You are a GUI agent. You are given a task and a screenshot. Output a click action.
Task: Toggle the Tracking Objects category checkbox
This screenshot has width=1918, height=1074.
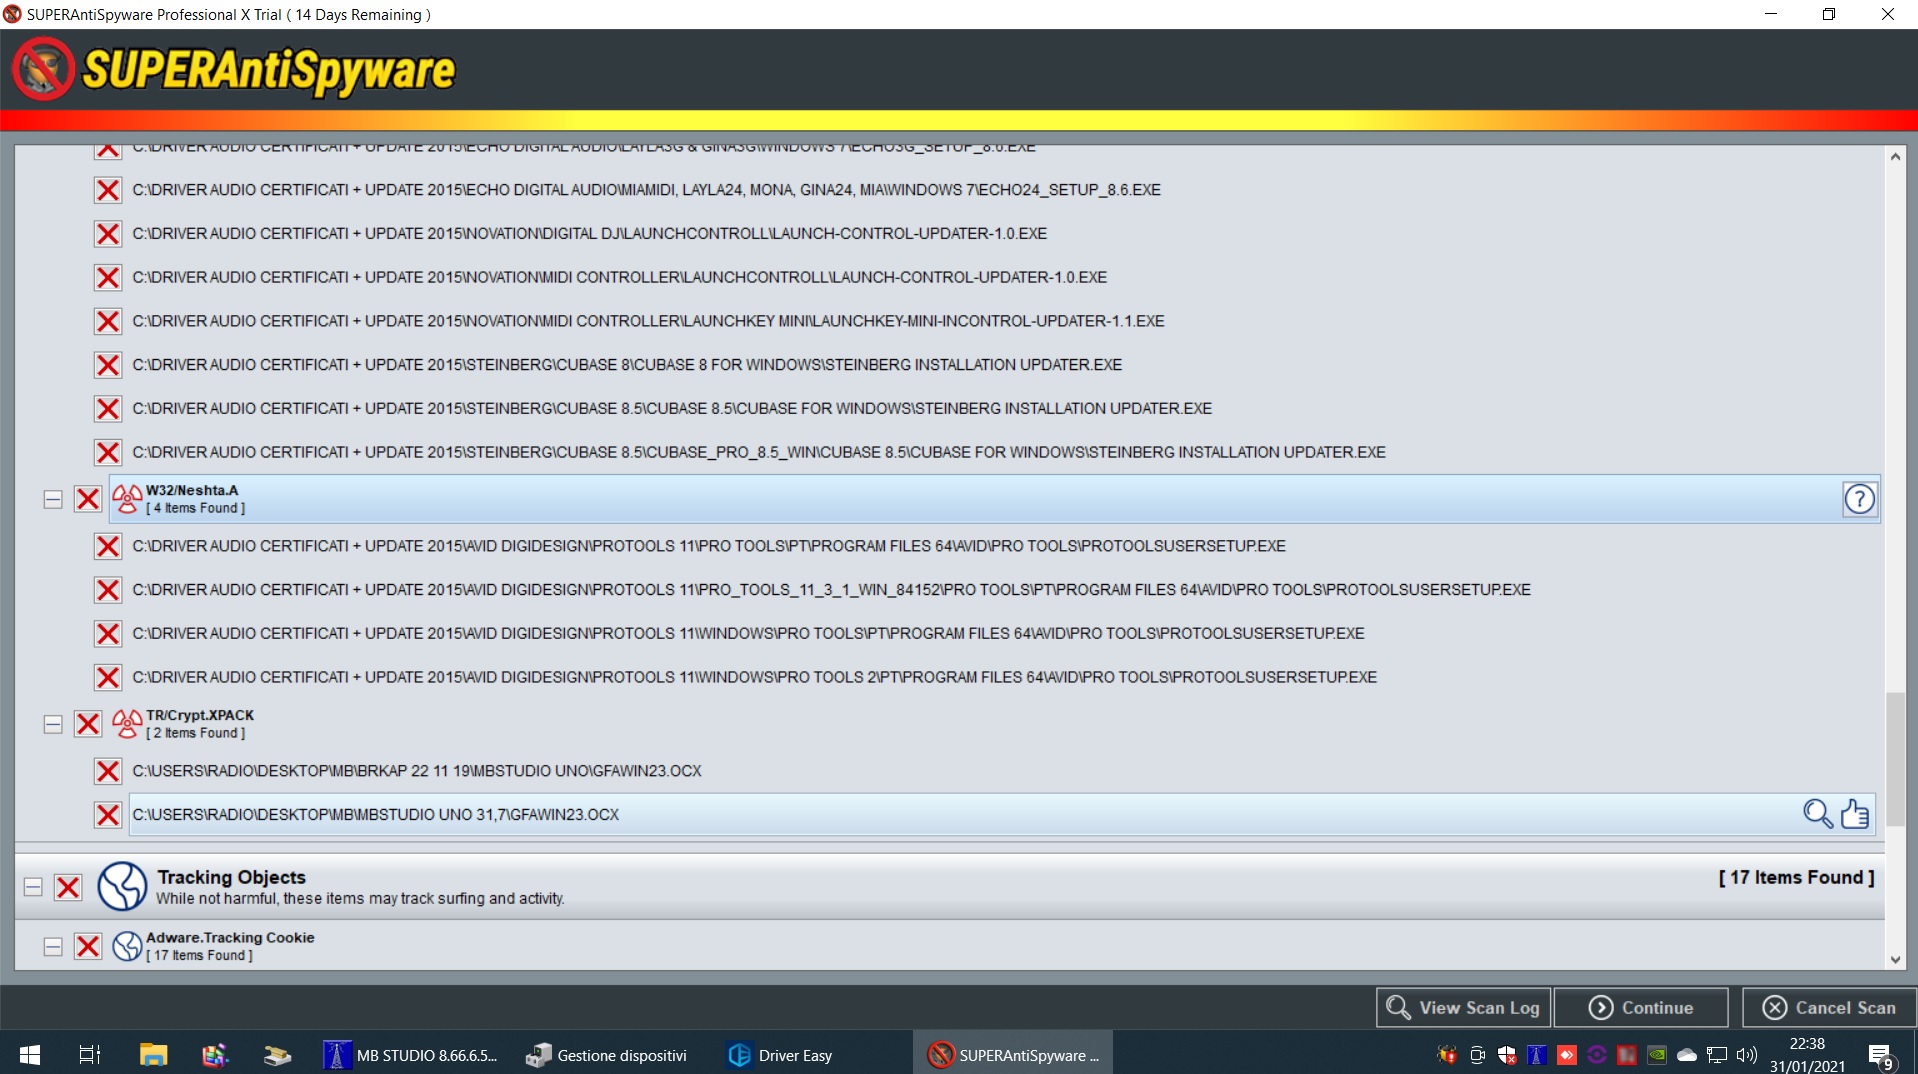[68, 887]
